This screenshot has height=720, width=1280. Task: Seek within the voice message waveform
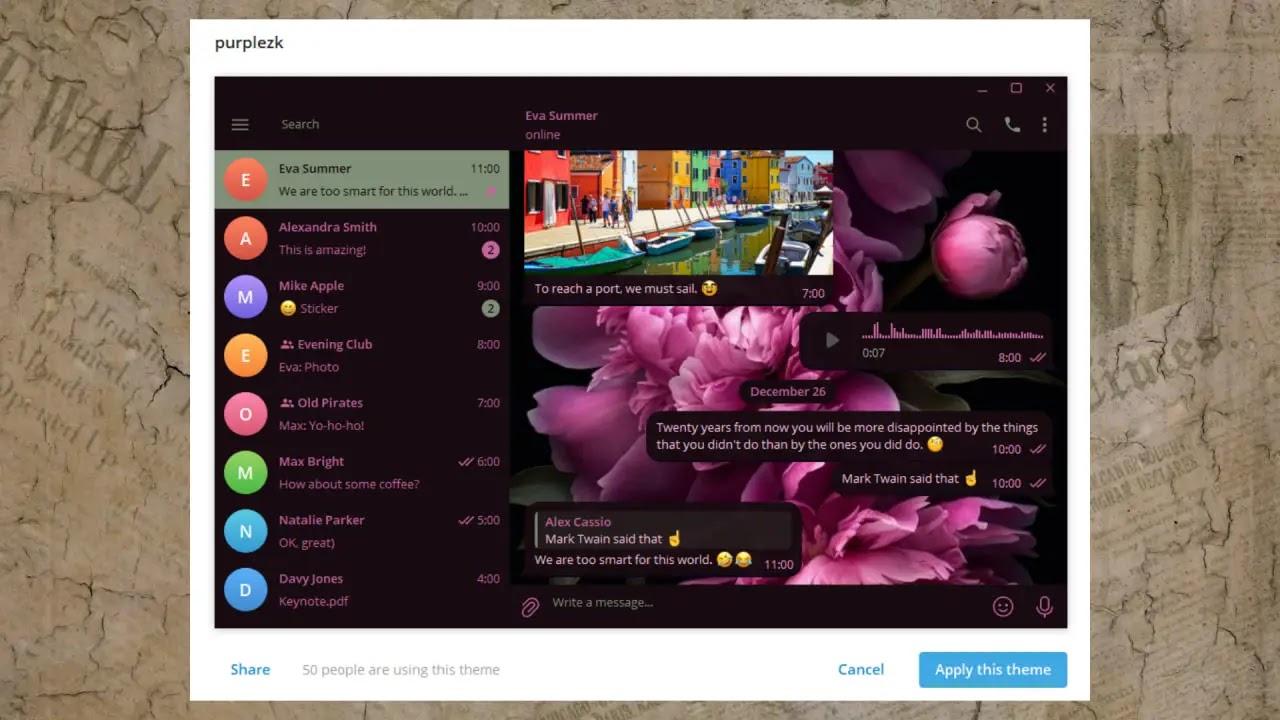[952, 331]
